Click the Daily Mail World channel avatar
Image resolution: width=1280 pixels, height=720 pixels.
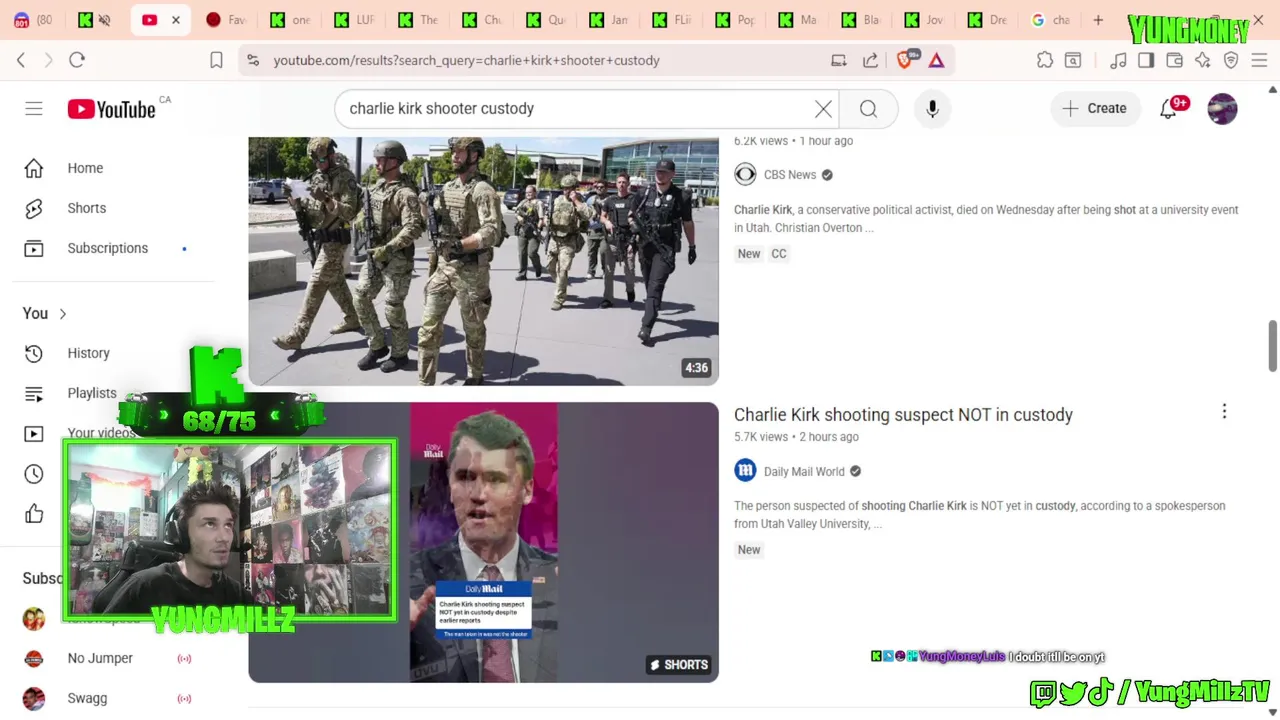[x=745, y=471]
